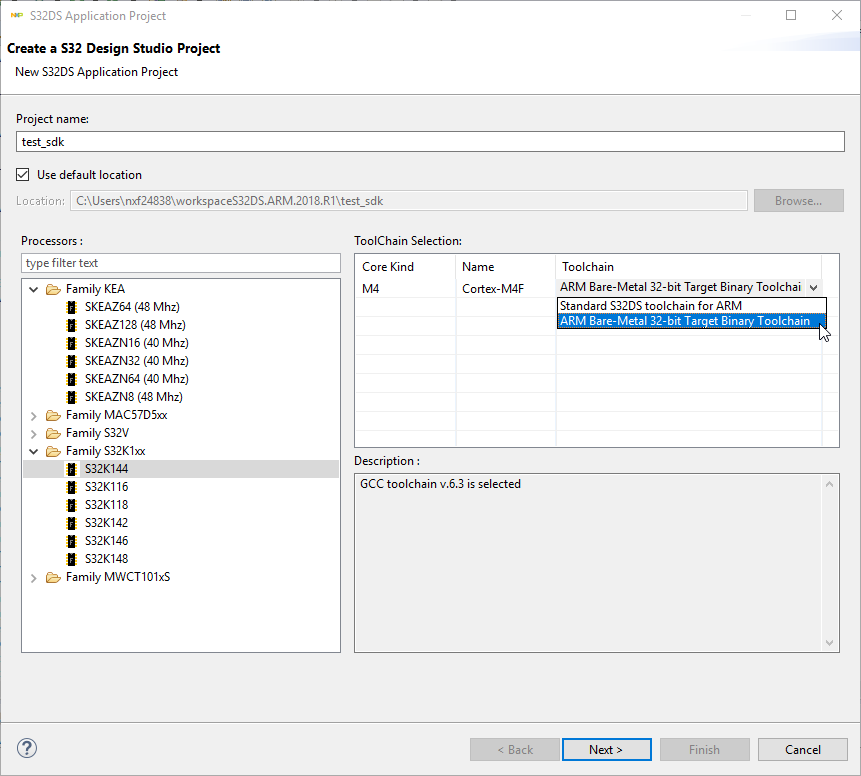Image resolution: width=861 pixels, height=776 pixels.
Task: Click the GCC toolchain v.6.3 description text
Action: (440, 484)
